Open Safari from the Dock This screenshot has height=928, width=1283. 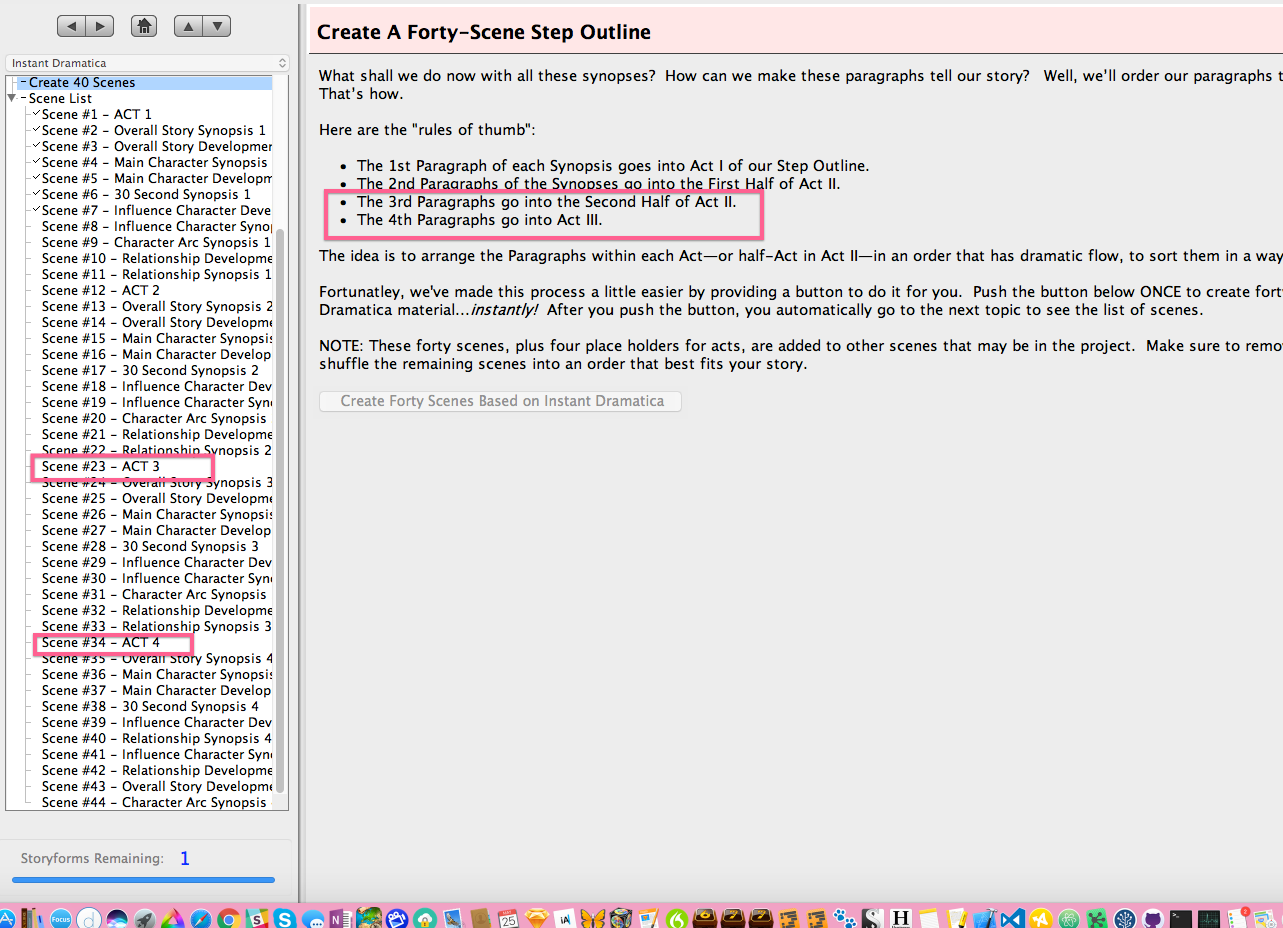201,919
